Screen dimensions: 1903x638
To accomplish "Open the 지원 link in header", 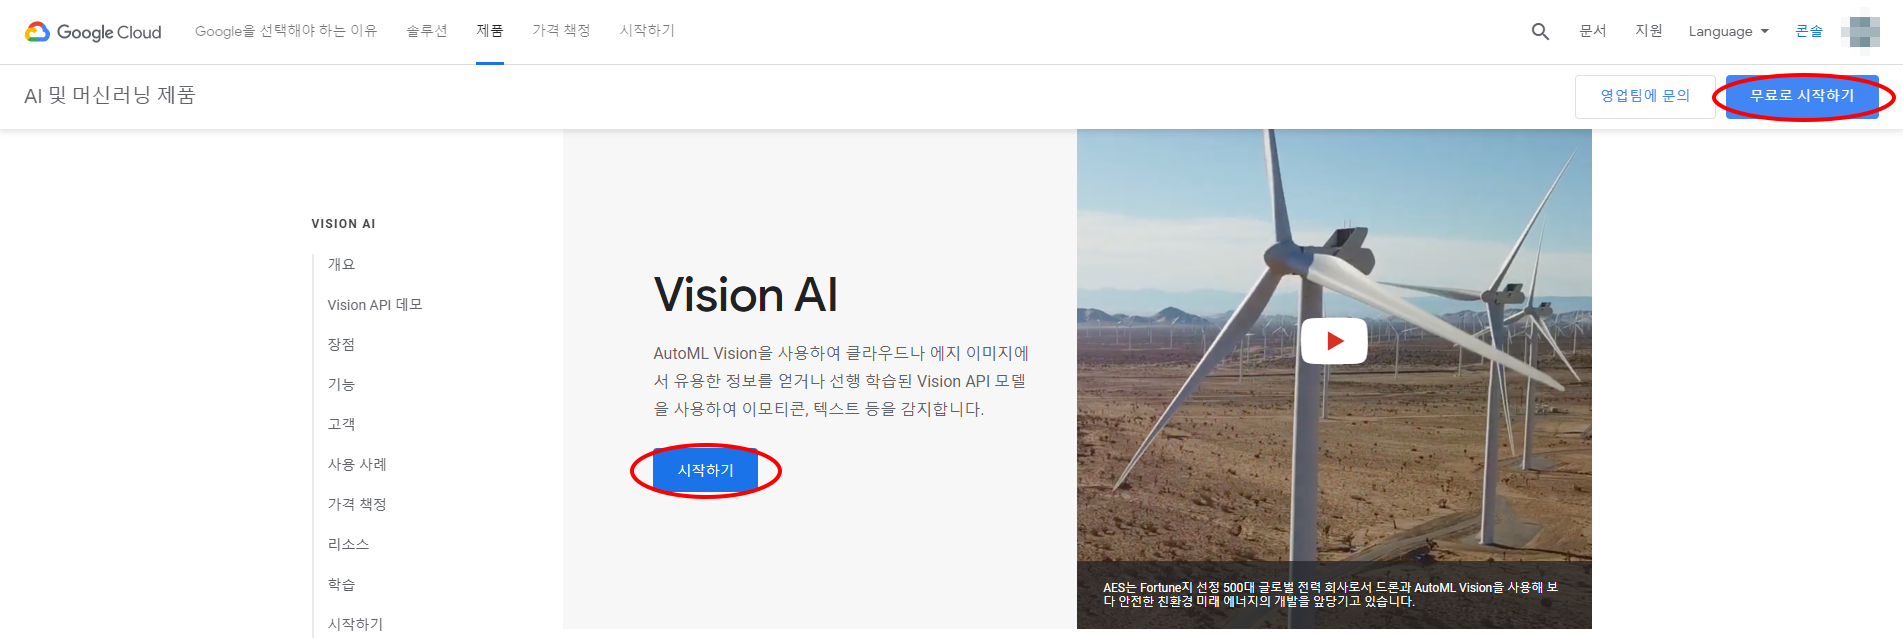I will click(1649, 31).
